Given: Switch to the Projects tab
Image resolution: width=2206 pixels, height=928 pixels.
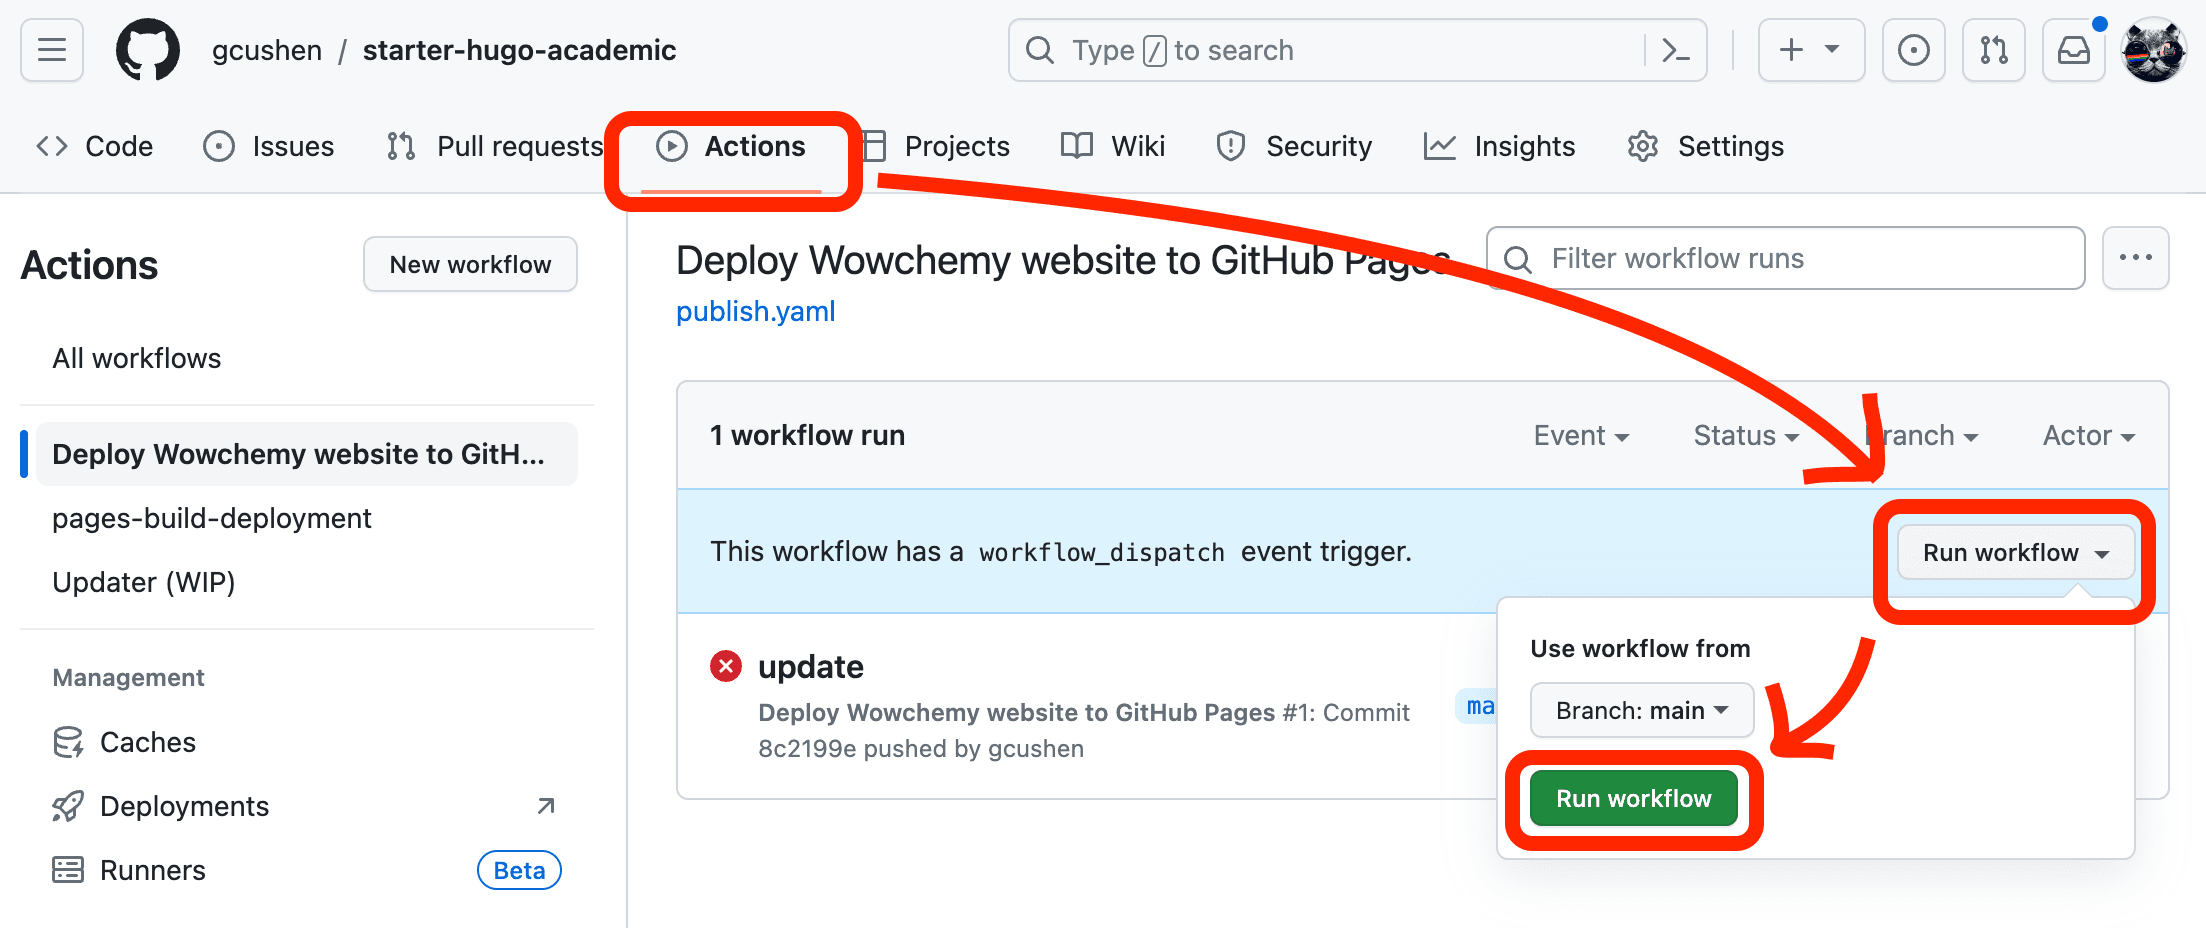Looking at the screenshot, I should [936, 146].
